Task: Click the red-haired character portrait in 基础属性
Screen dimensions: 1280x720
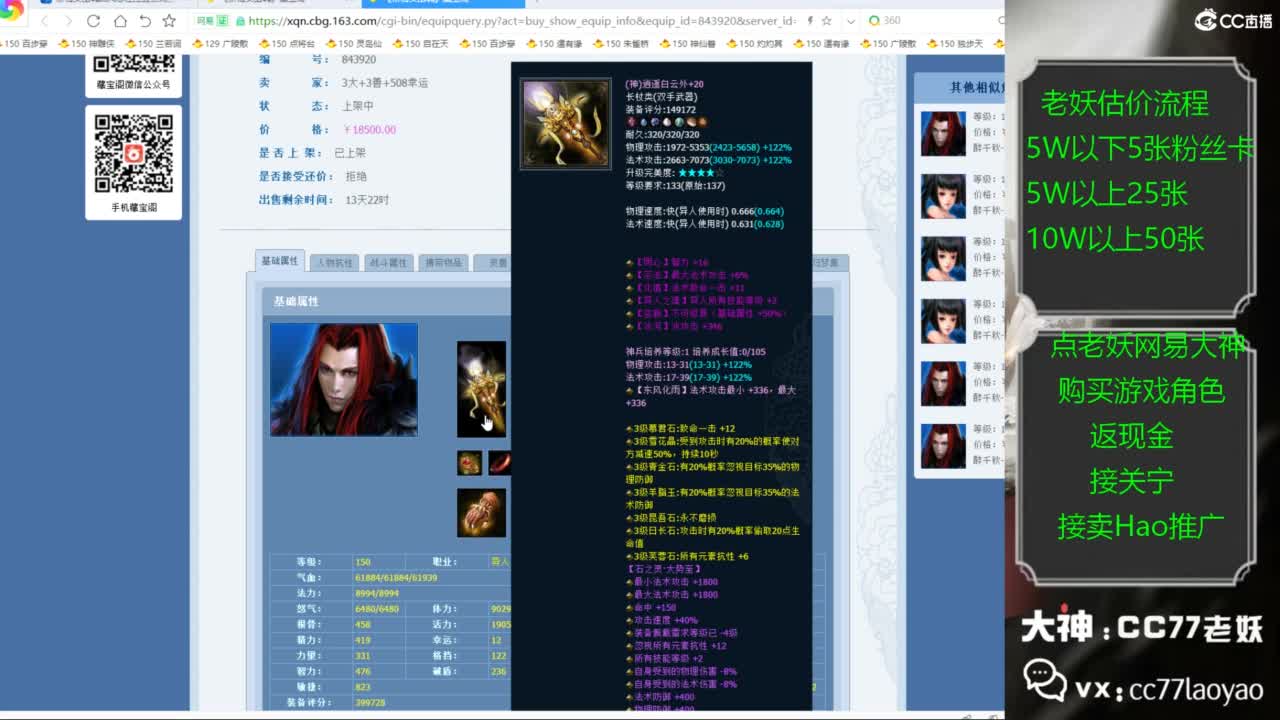Action: point(344,379)
